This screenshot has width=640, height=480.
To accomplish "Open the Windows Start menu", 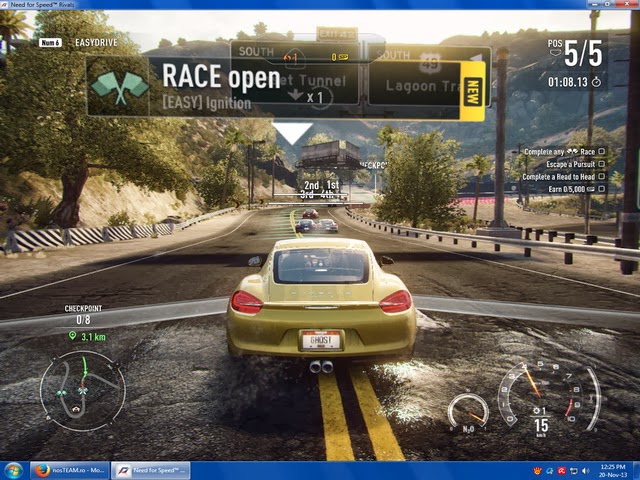I will (13, 471).
